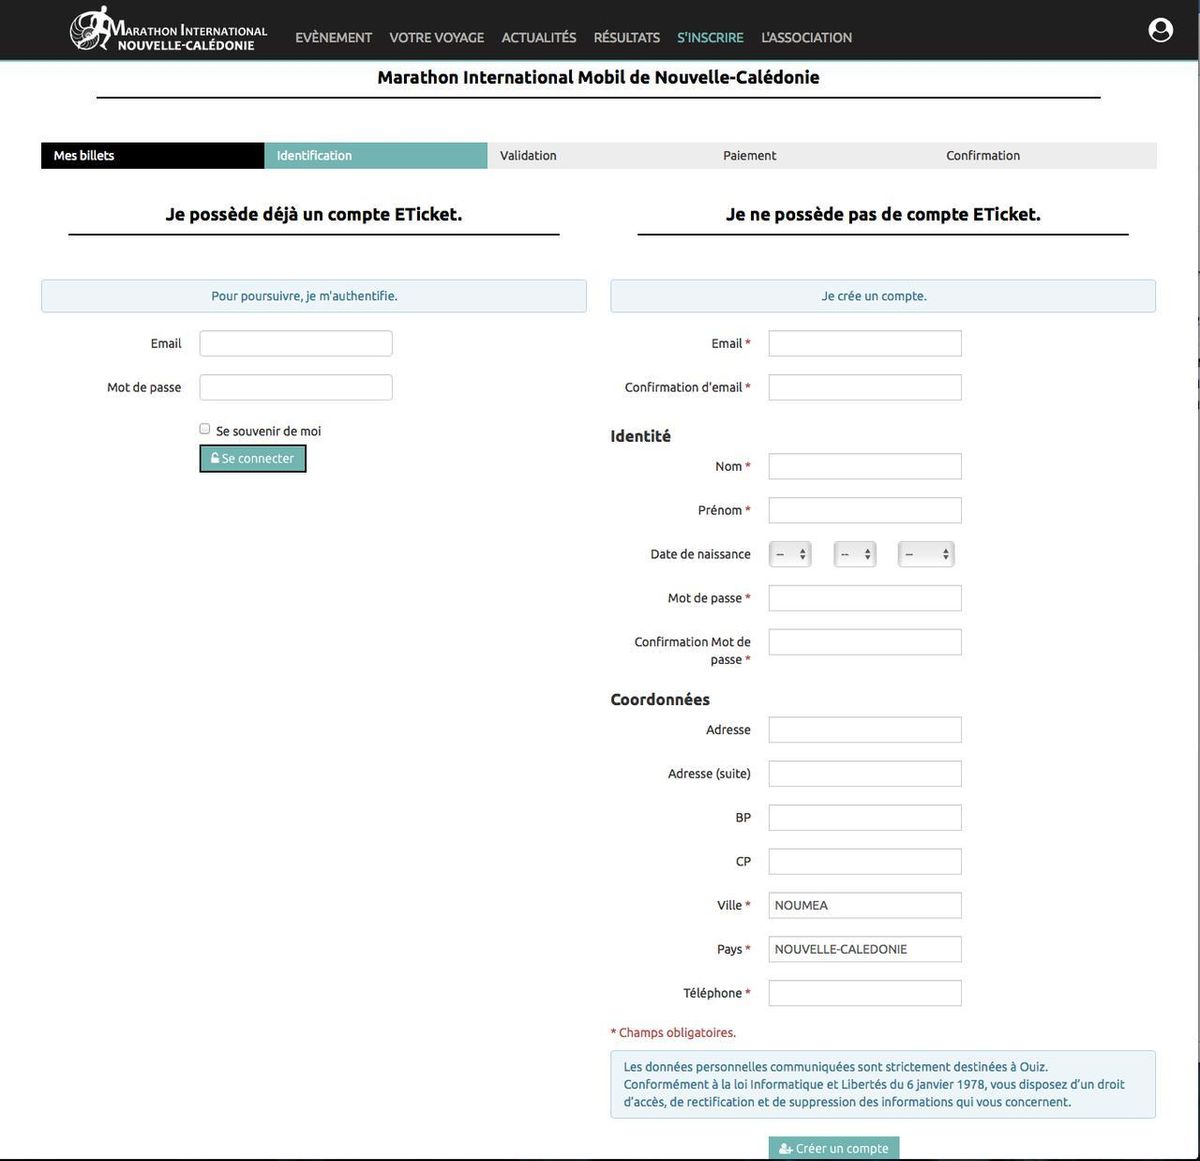Click the 'Créer un compte' button
1200x1161 pixels.
coord(834,1148)
